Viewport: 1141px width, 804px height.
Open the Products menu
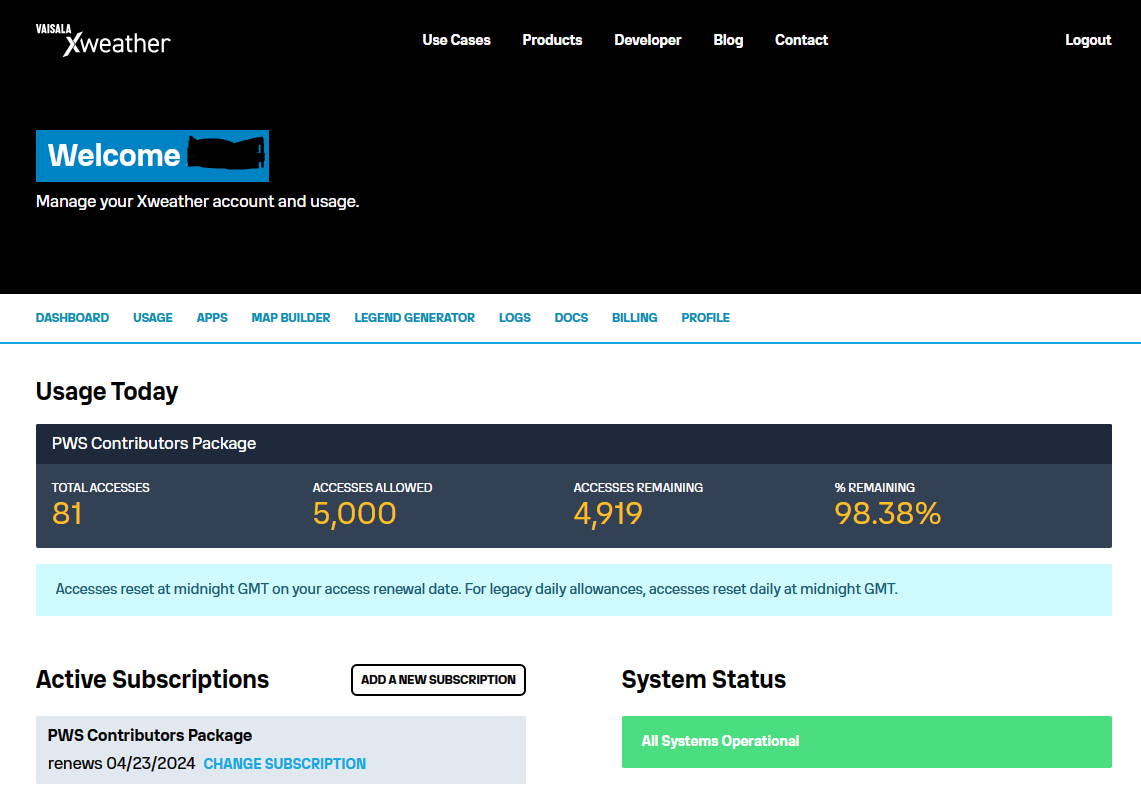[552, 40]
